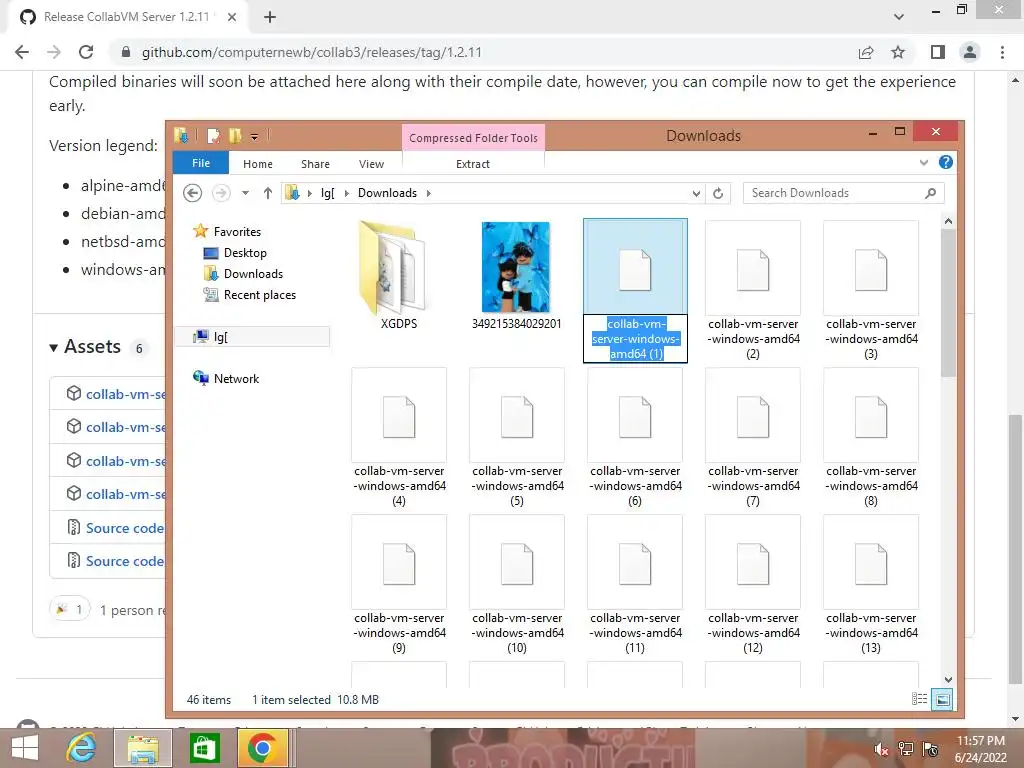Select the collab-vm-server-windows-amd64 (12) file

pyautogui.click(x=753, y=584)
